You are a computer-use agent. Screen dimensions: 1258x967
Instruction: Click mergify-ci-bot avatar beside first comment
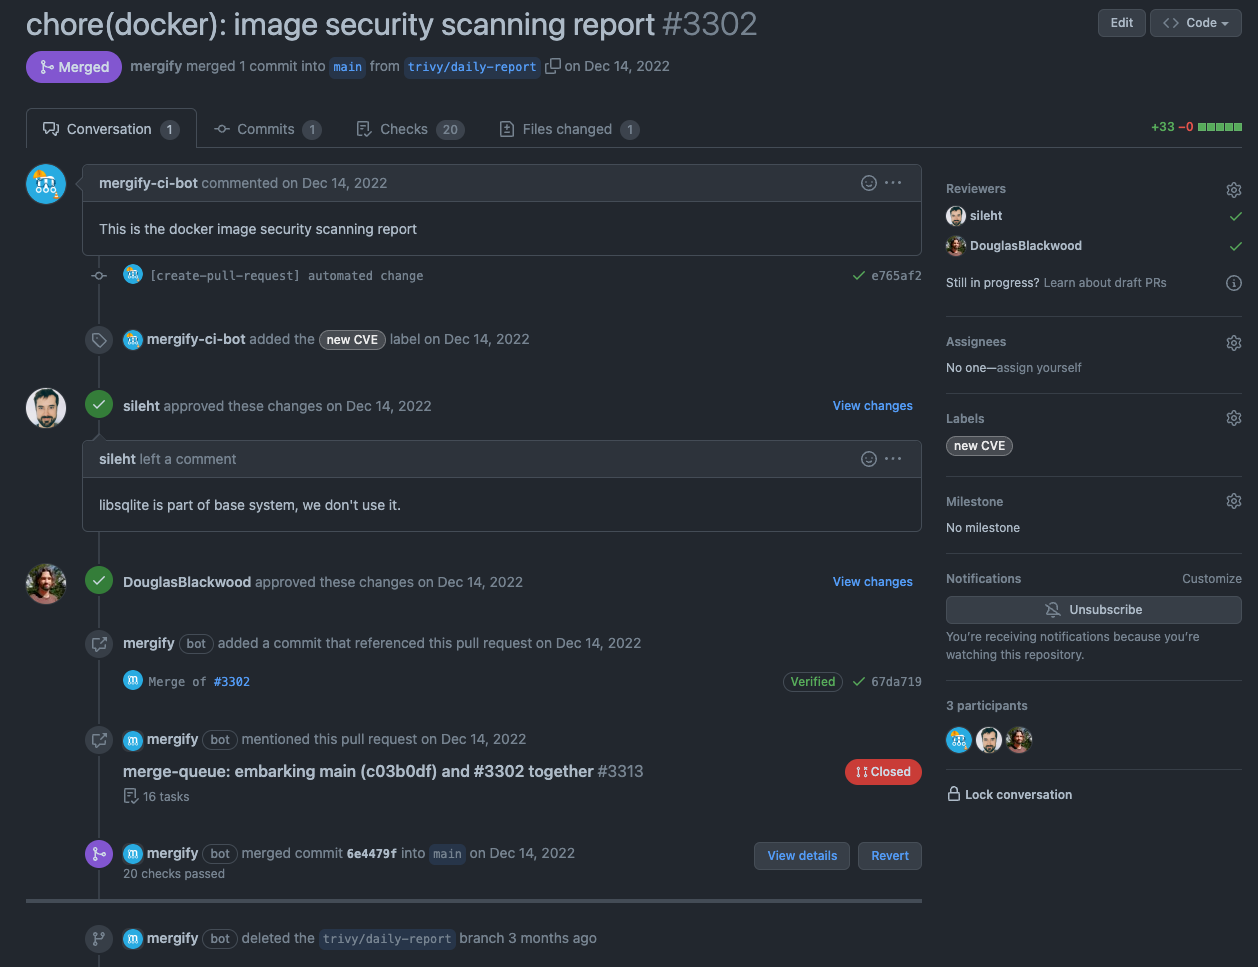tap(46, 184)
